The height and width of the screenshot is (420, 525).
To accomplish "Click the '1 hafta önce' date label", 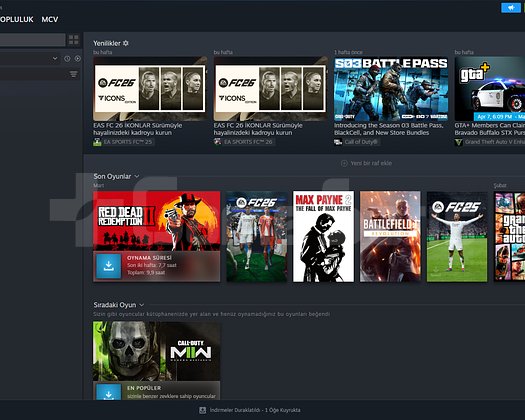I will tap(348, 52).
